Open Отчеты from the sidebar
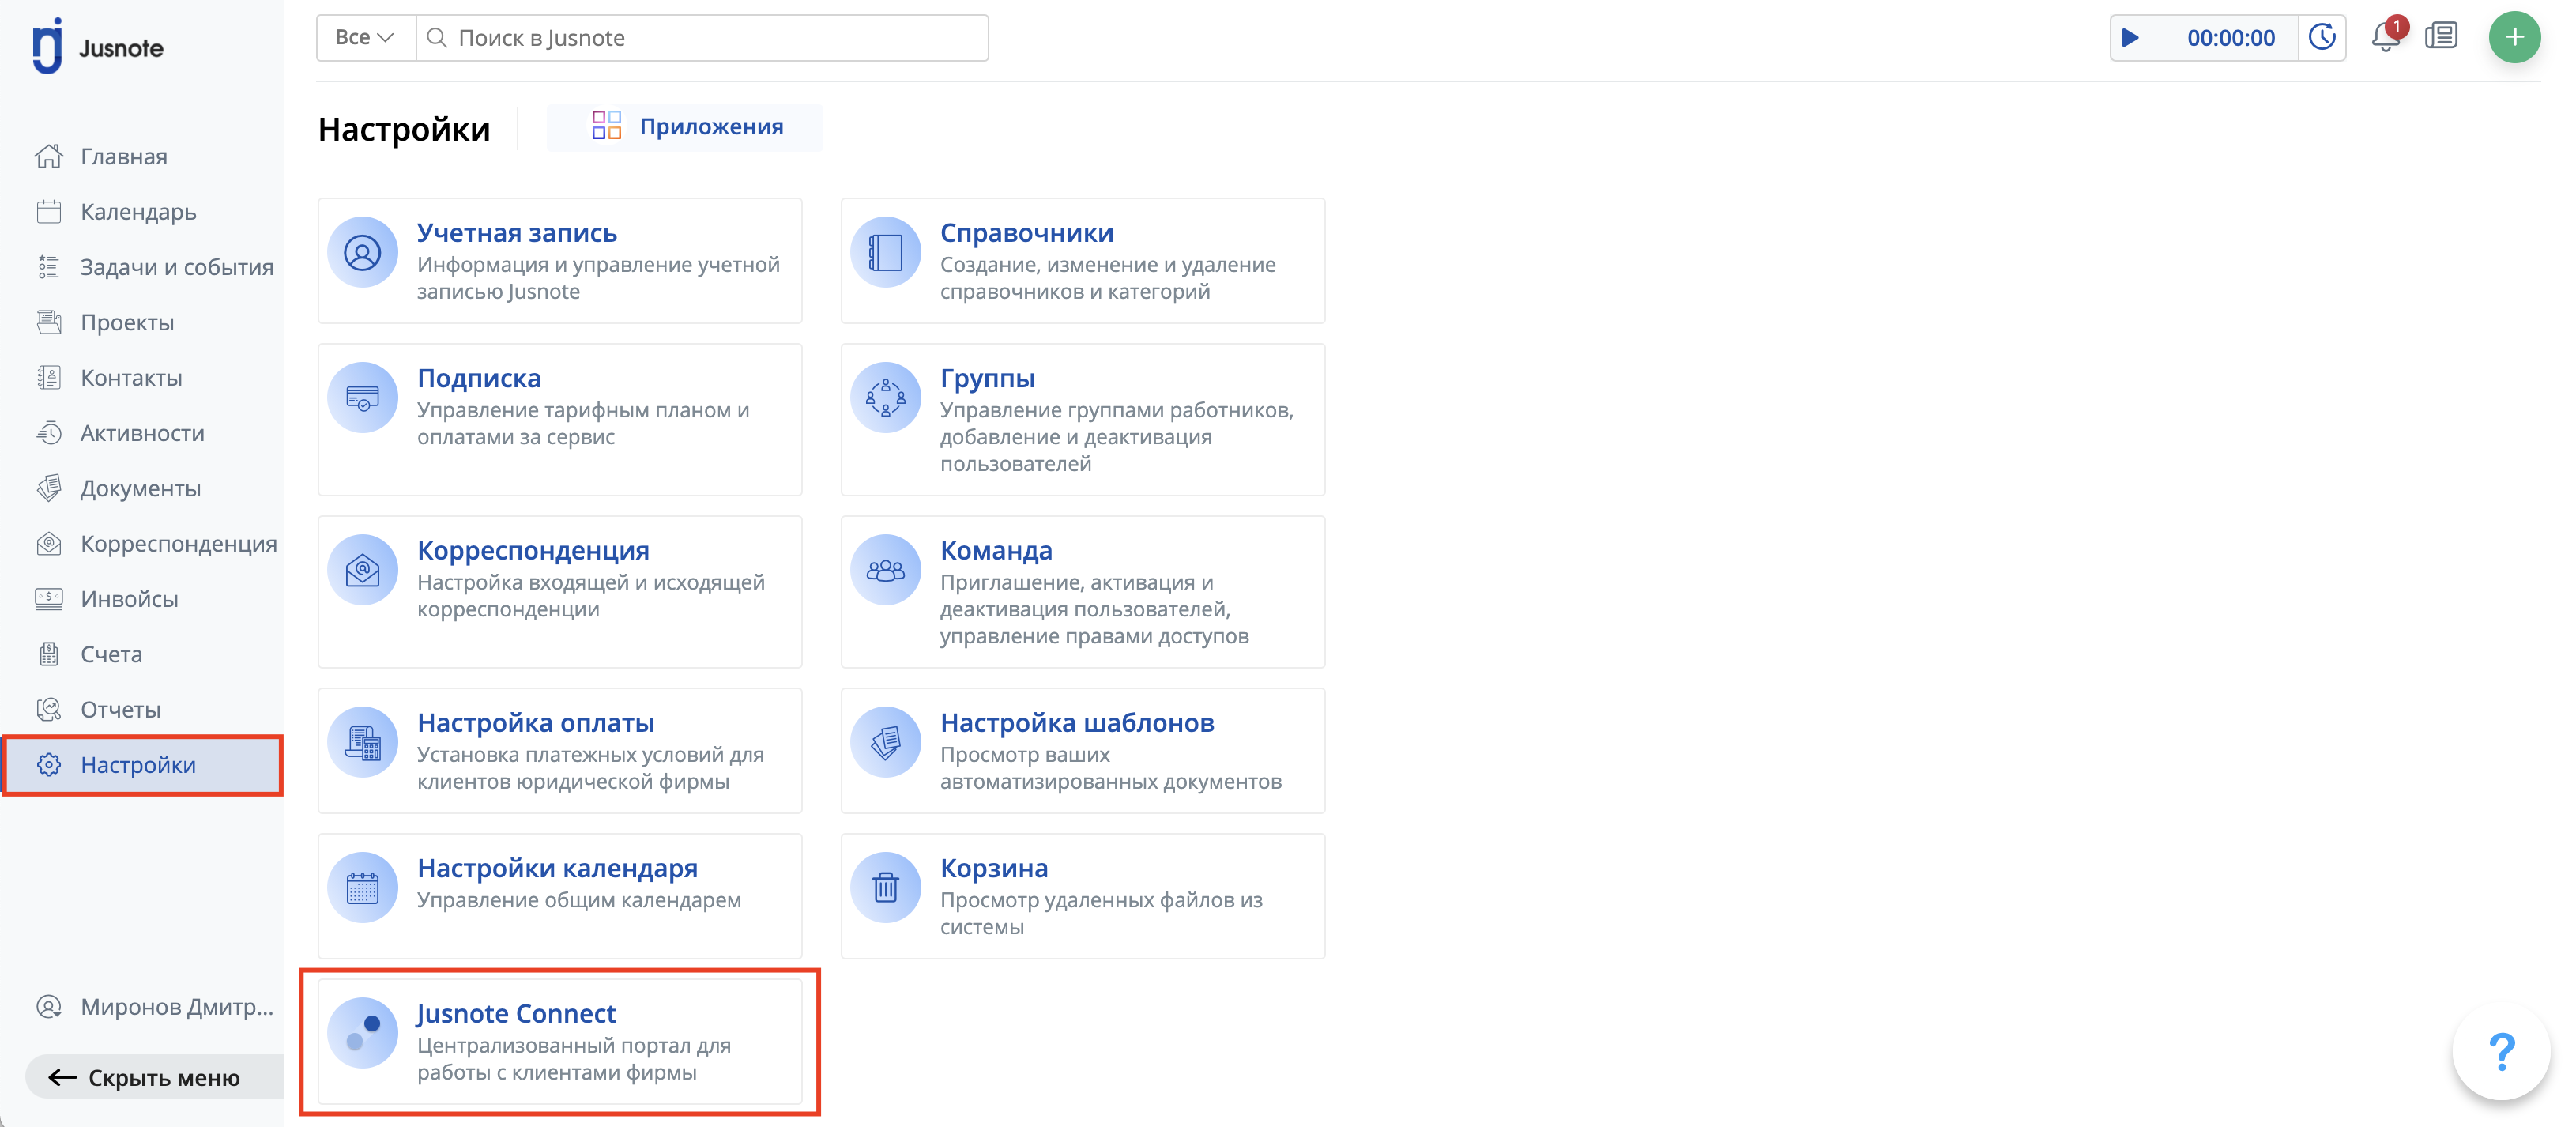The width and height of the screenshot is (2576, 1127). 120,709
